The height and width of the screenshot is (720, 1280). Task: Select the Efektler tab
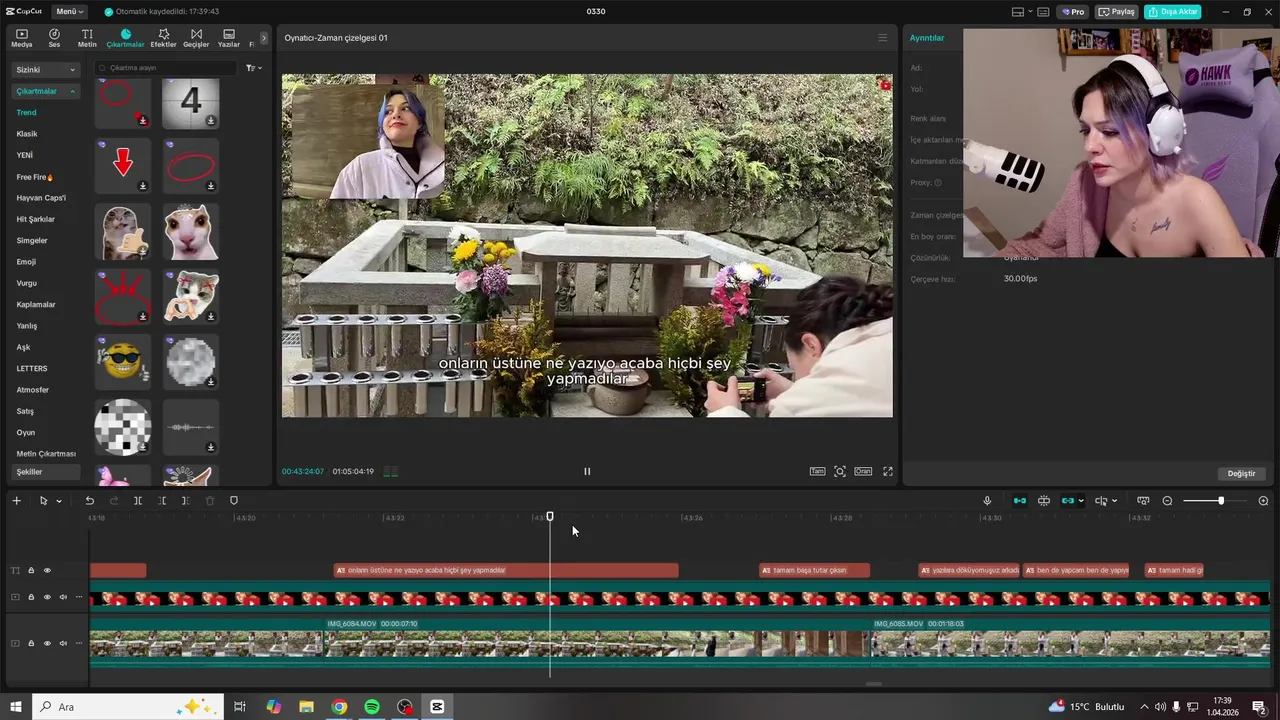point(163,38)
